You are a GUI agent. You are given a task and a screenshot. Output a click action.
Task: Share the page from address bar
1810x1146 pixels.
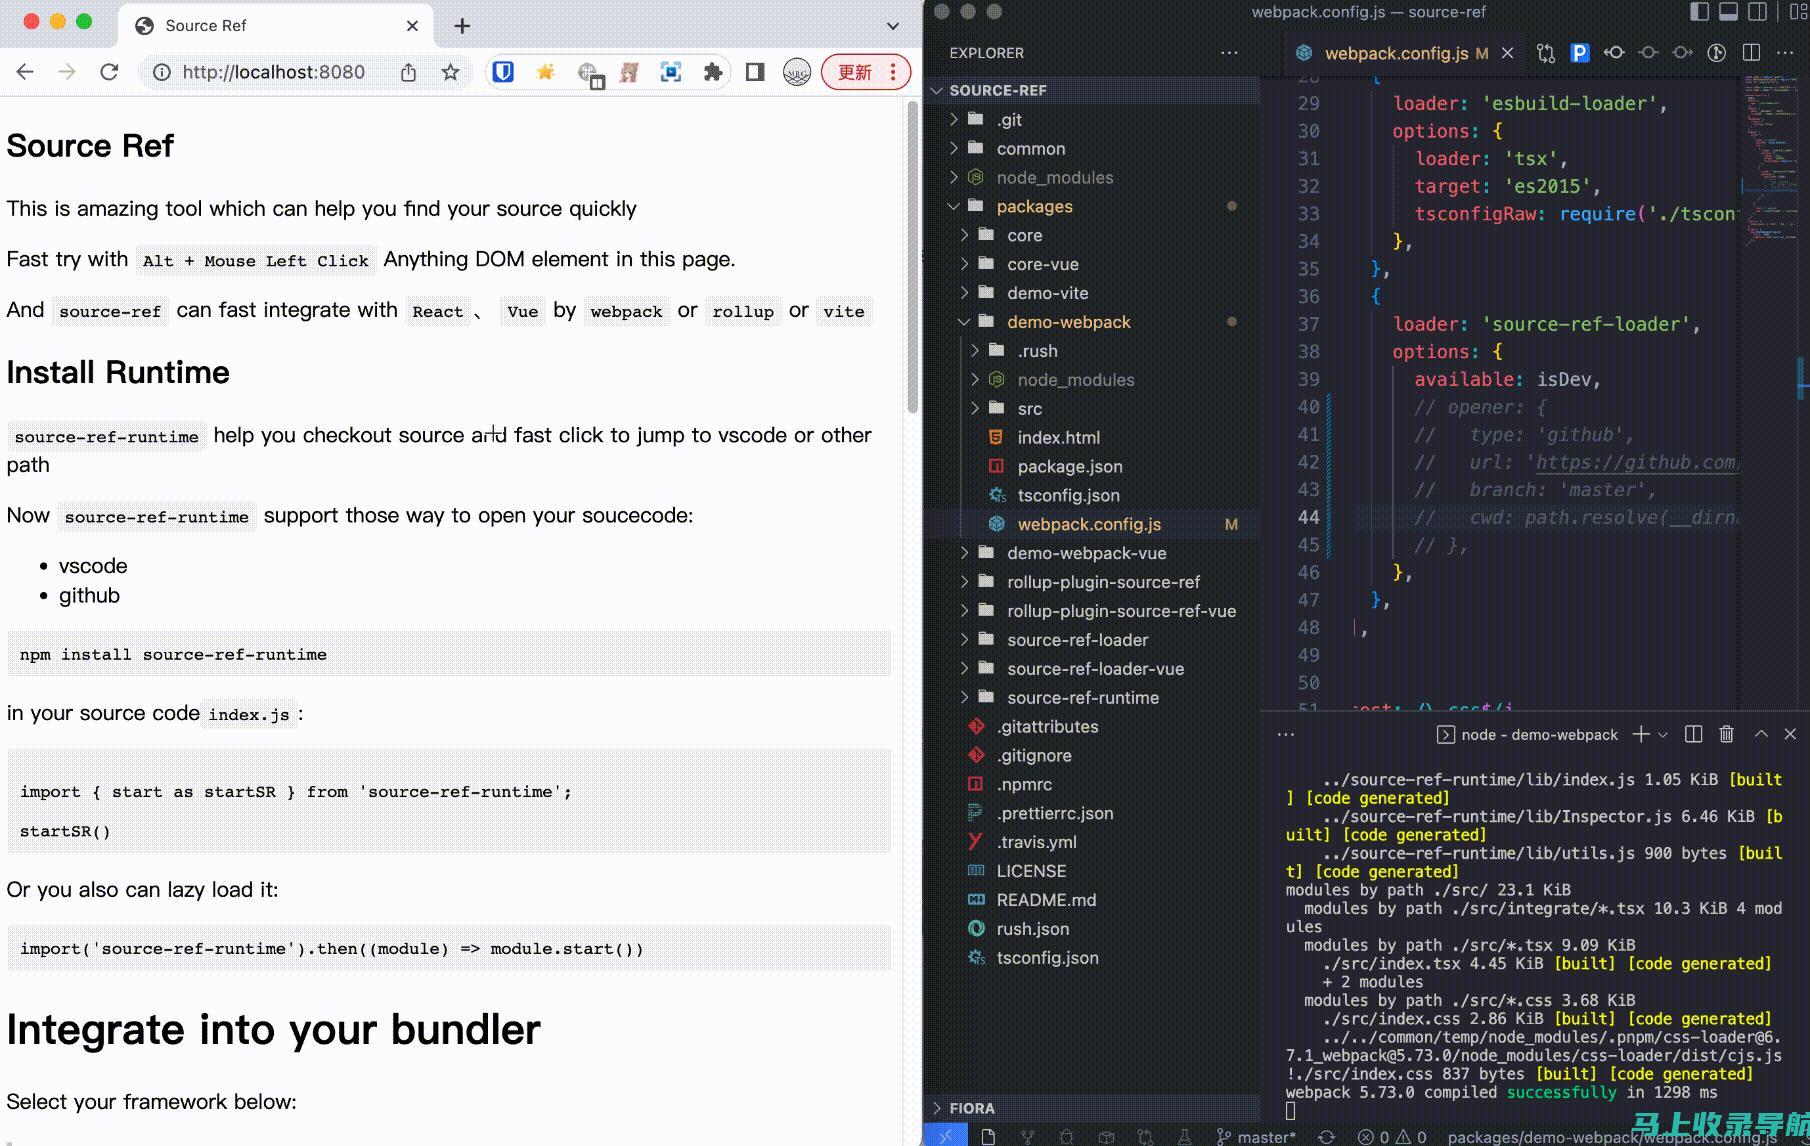pos(408,72)
